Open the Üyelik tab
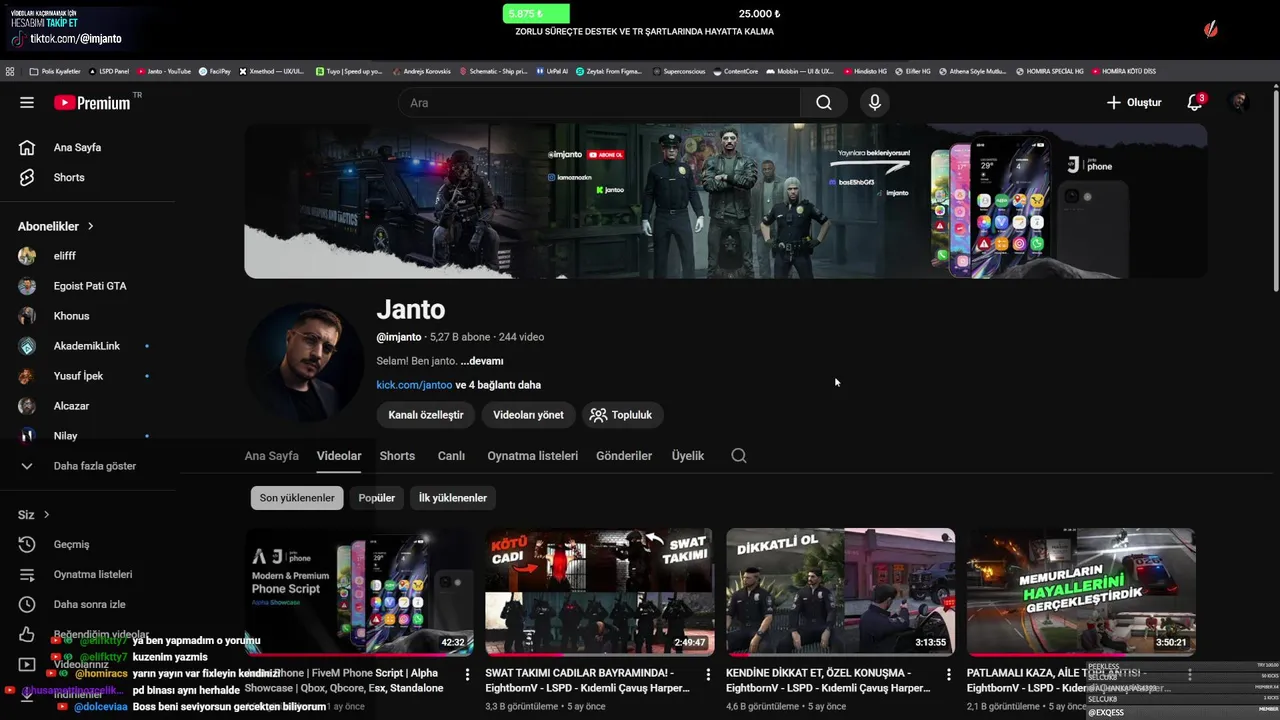Screen dimensions: 1280x720 688,456
